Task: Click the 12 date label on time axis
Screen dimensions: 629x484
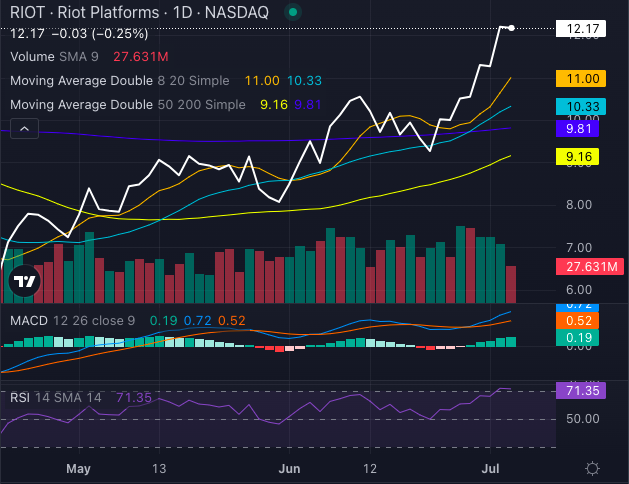Action: coord(370,468)
